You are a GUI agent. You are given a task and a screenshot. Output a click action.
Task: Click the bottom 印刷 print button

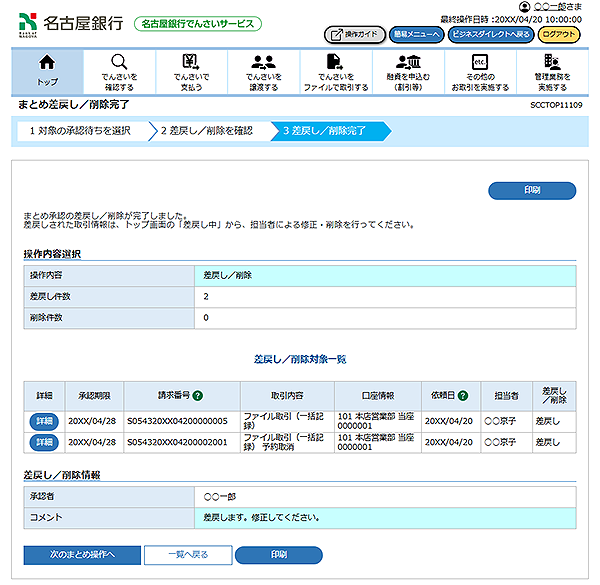pos(278,554)
